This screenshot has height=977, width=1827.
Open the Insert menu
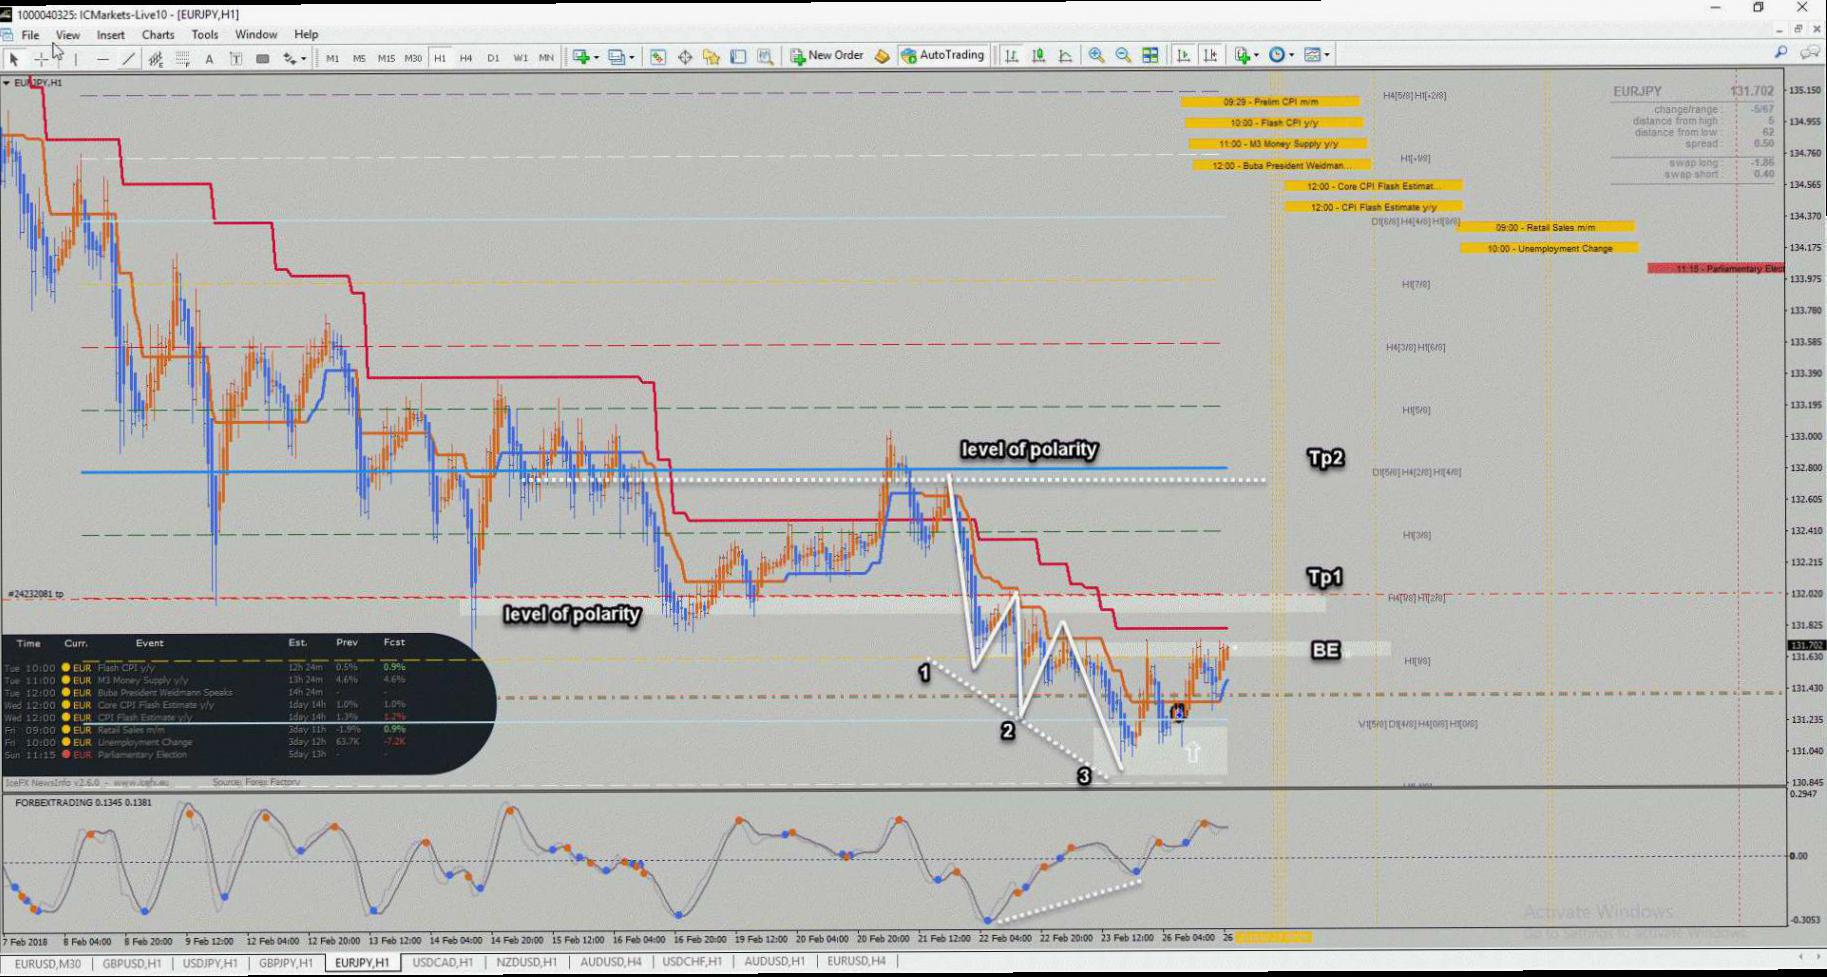coord(111,35)
